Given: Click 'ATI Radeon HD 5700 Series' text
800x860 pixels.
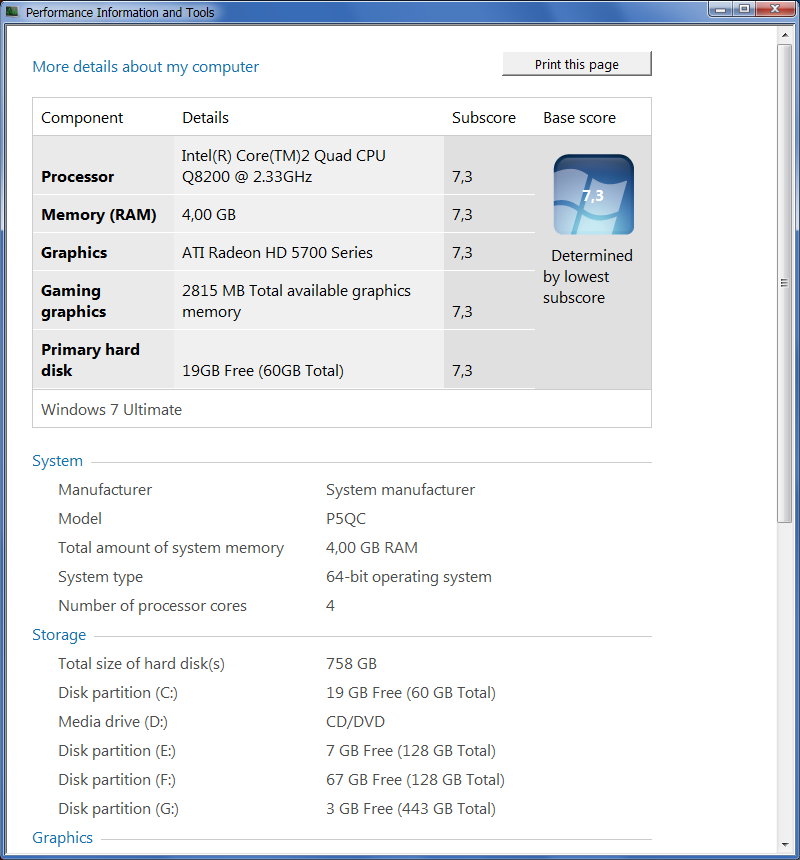Looking at the screenshot, I should coord(277,253).
